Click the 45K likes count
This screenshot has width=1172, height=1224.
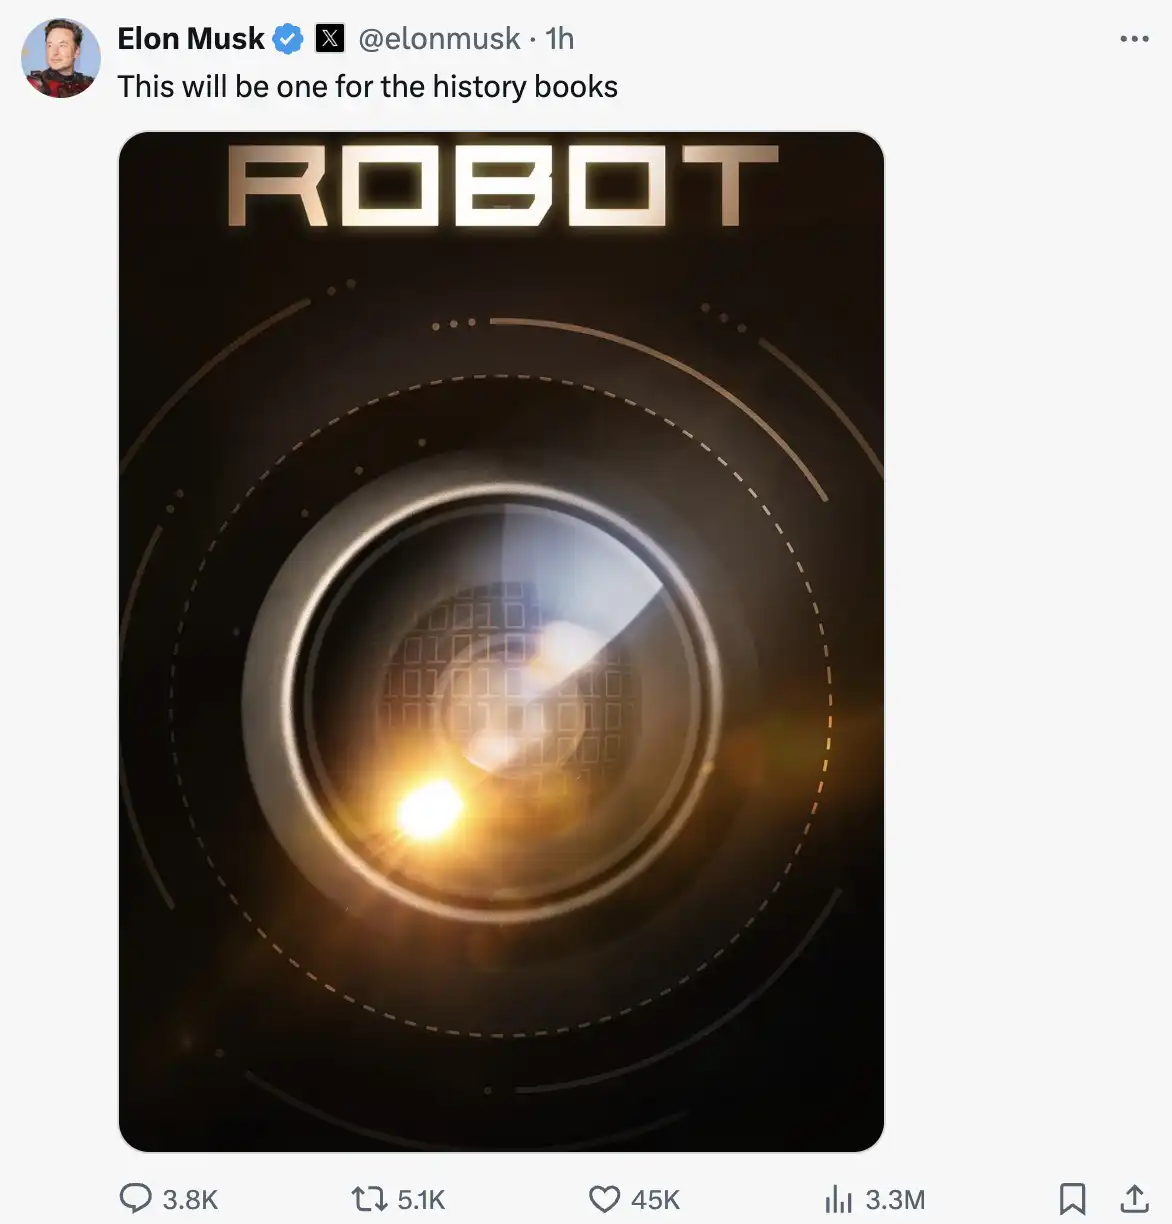coord(655,1199)
